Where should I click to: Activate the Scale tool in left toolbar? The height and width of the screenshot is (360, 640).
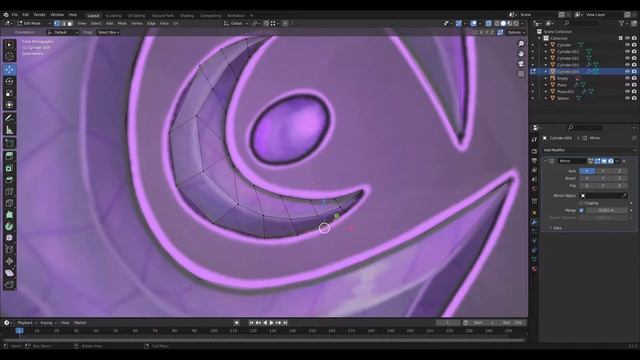(9, 93)
